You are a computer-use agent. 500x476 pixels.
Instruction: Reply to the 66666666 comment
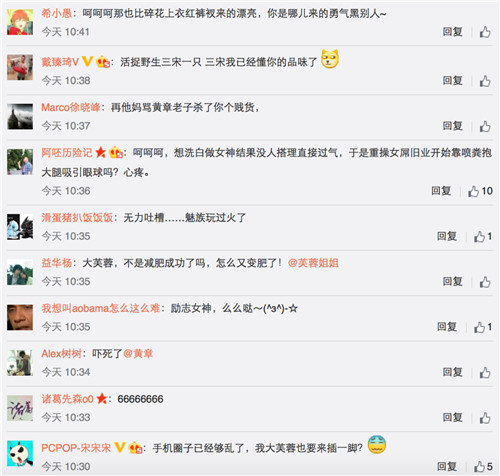[452, 418]
